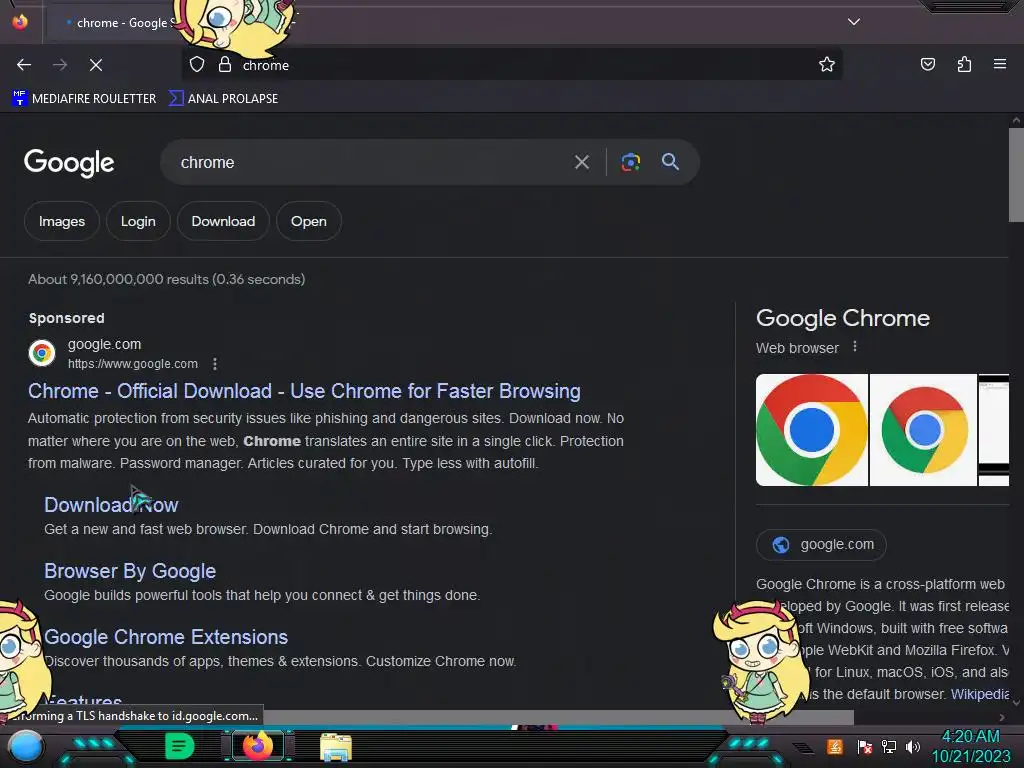This screenshot has width=1024, height=768.
Task: Go to the Google logo homepage
Action: (69, 163)
